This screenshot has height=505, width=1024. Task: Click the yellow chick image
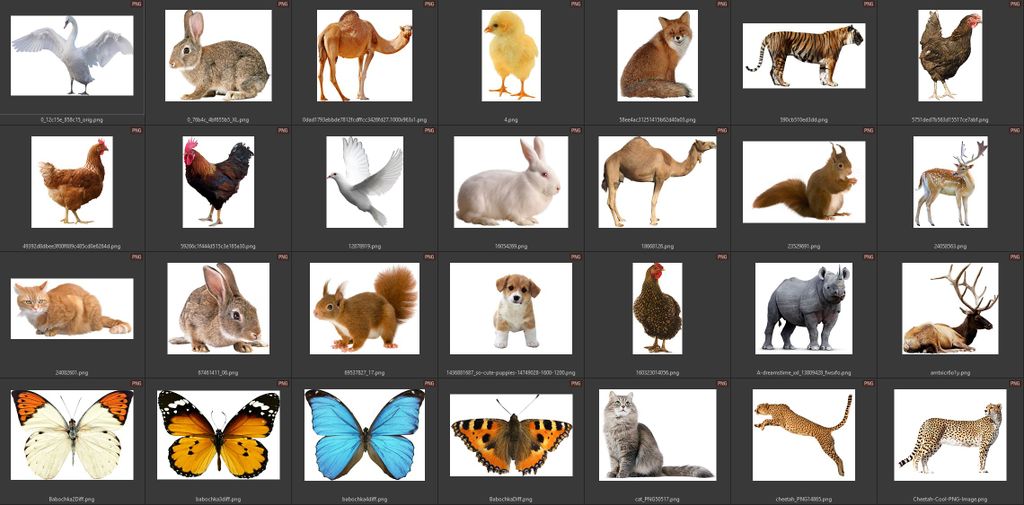(x=511, y=55)
